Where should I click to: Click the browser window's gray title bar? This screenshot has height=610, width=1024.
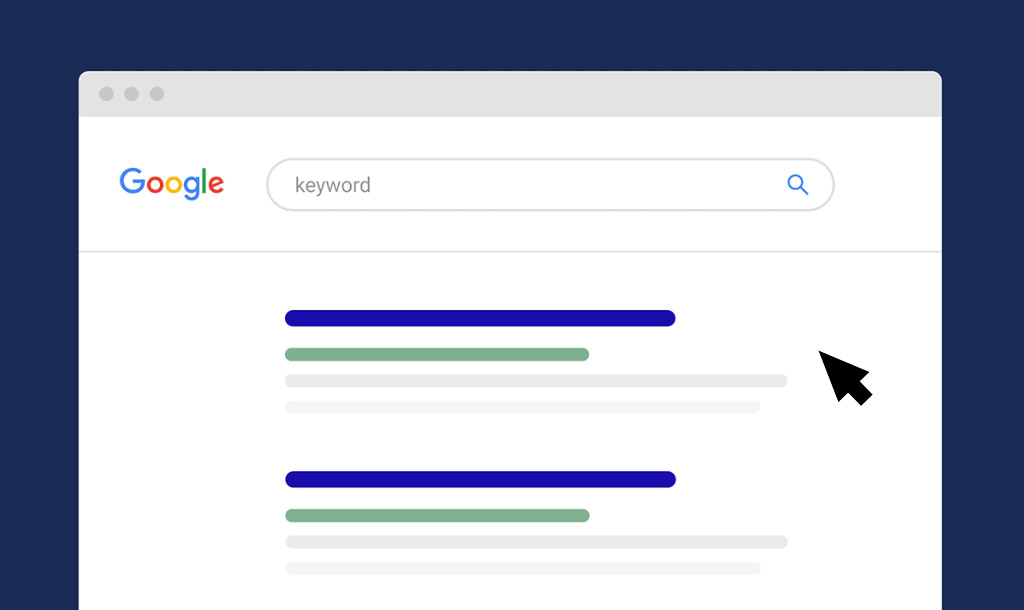click(x=540, y=94)
